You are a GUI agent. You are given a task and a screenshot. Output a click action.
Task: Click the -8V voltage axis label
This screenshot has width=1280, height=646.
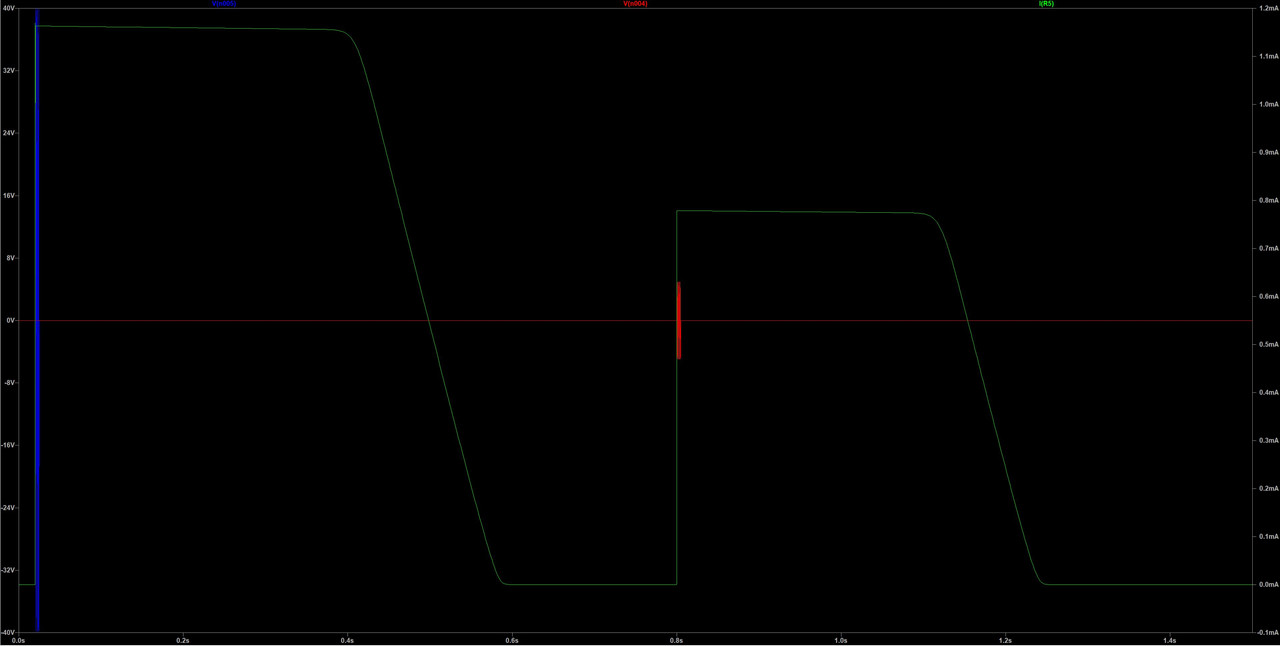[x=10, y=383]
